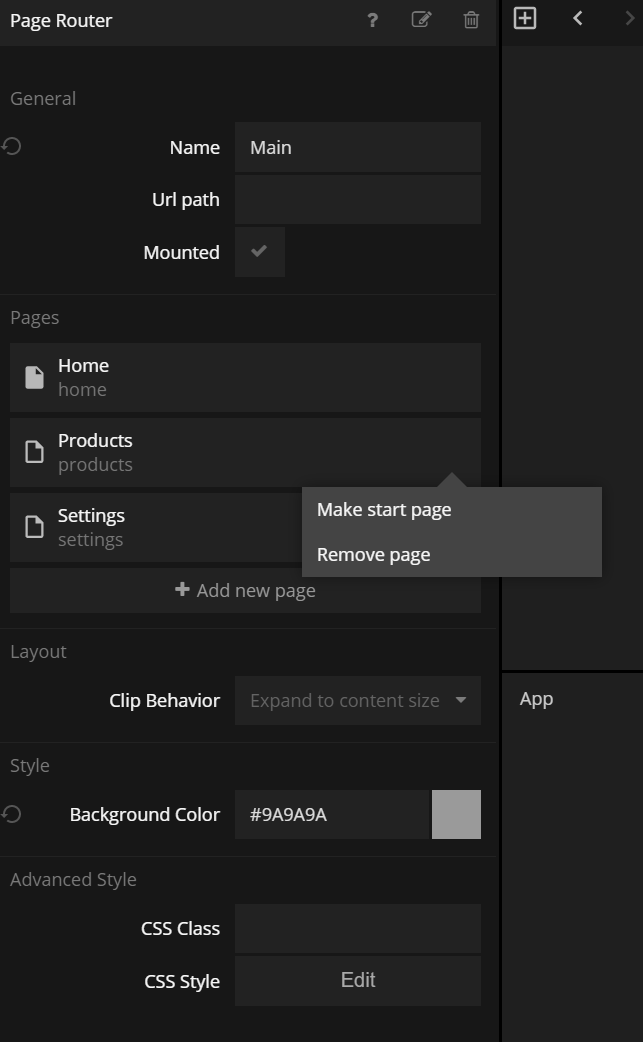643x1042 pixels.
Task: Open the CSS Style Edit button
Action: (358, 981)
